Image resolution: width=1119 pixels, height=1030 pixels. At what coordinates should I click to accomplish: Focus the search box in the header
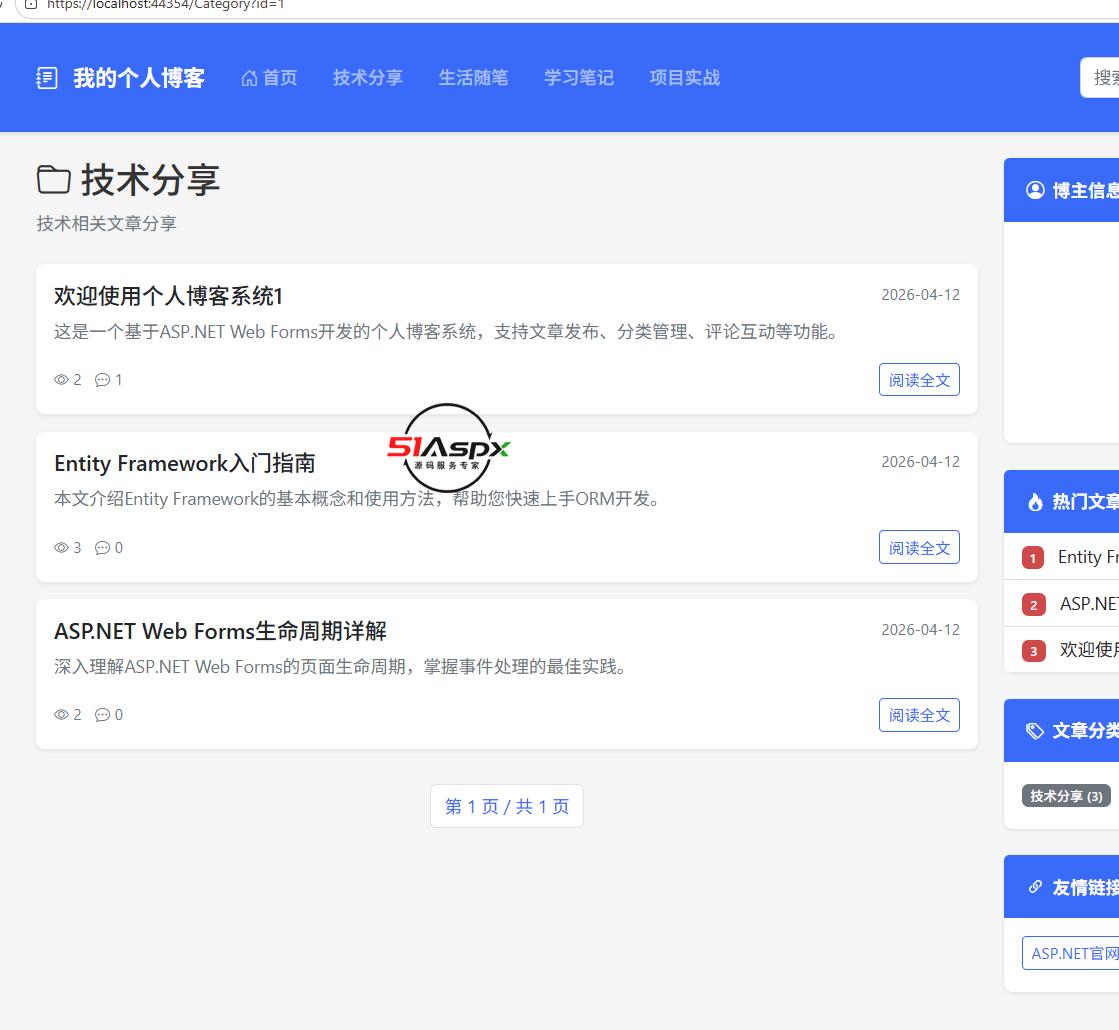pos(1100,78)
